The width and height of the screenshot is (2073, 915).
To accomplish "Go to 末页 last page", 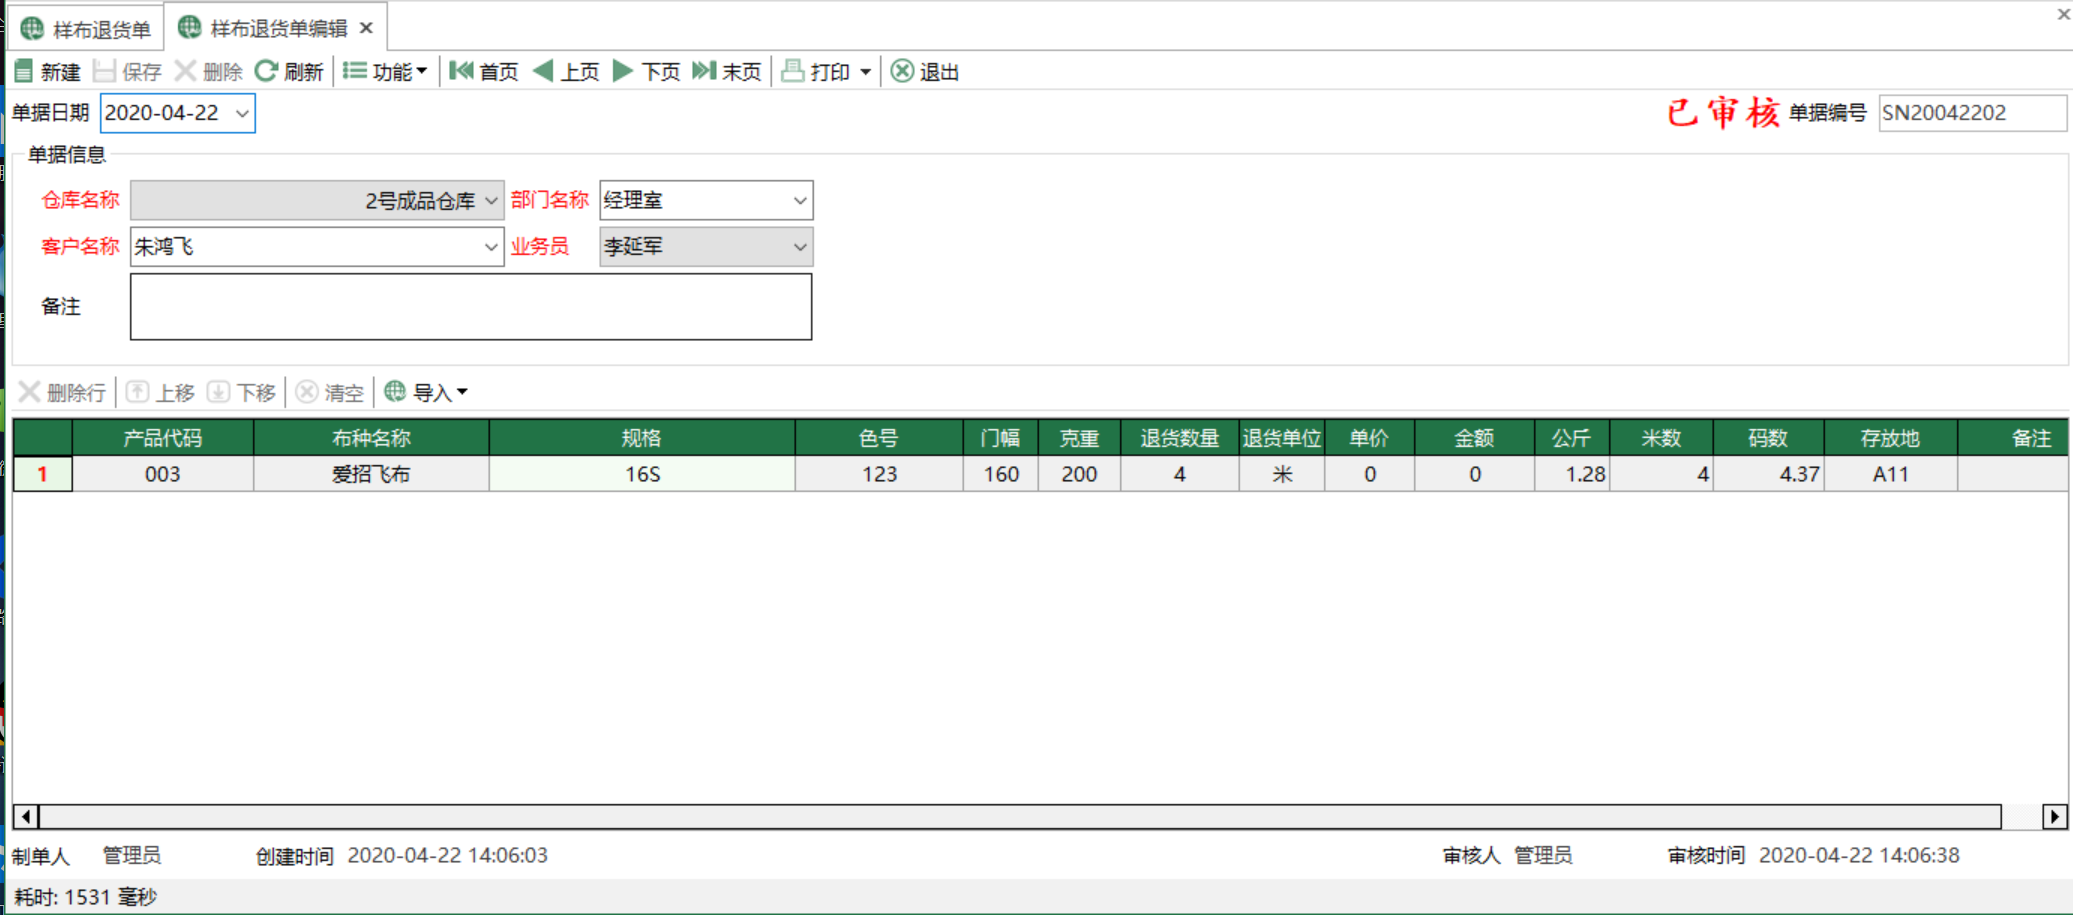I will [x=727, y=71].
